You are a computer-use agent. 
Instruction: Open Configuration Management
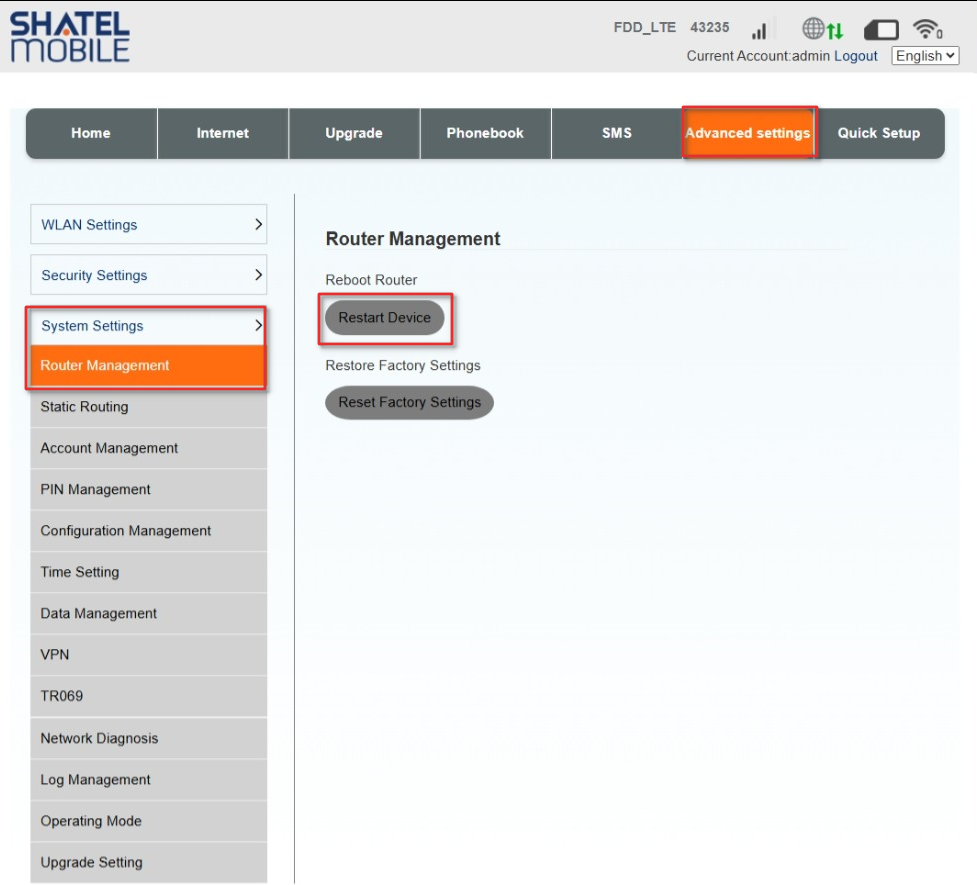pos(148,531)
